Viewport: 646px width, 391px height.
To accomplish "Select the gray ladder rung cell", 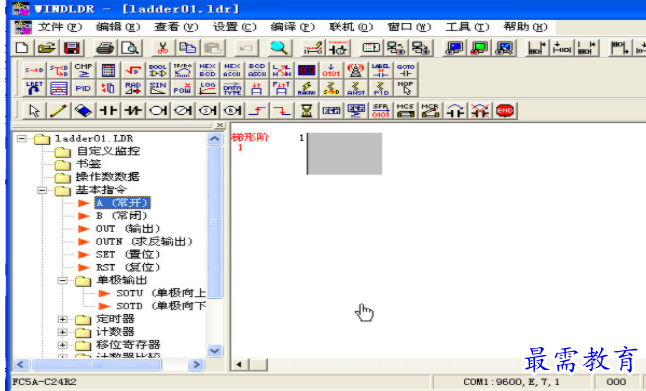I will click(345, 154).
